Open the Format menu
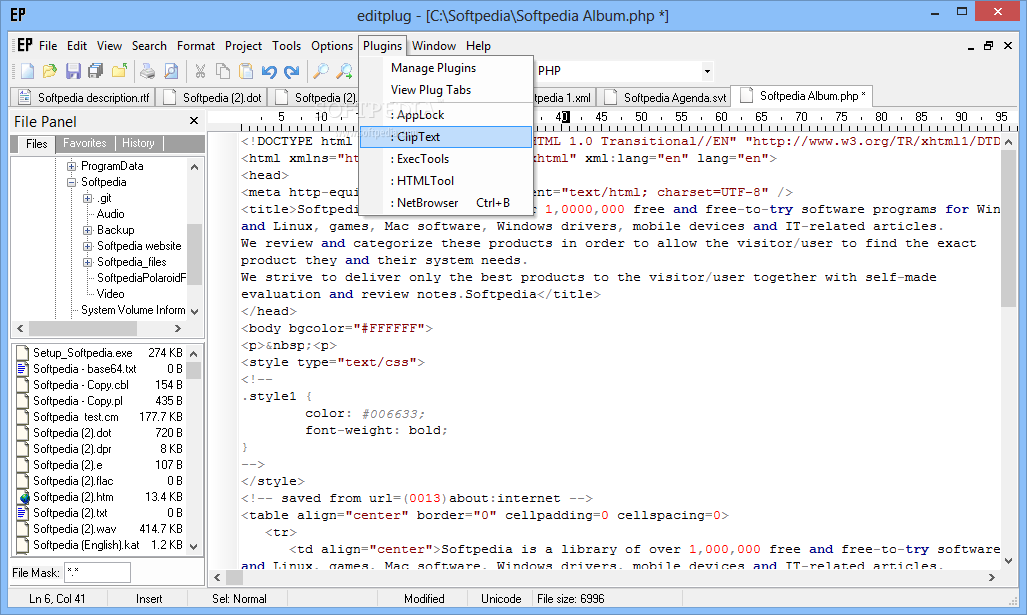Image resolution: width=1027 pixels, height=615 pixels. (196, 46)
